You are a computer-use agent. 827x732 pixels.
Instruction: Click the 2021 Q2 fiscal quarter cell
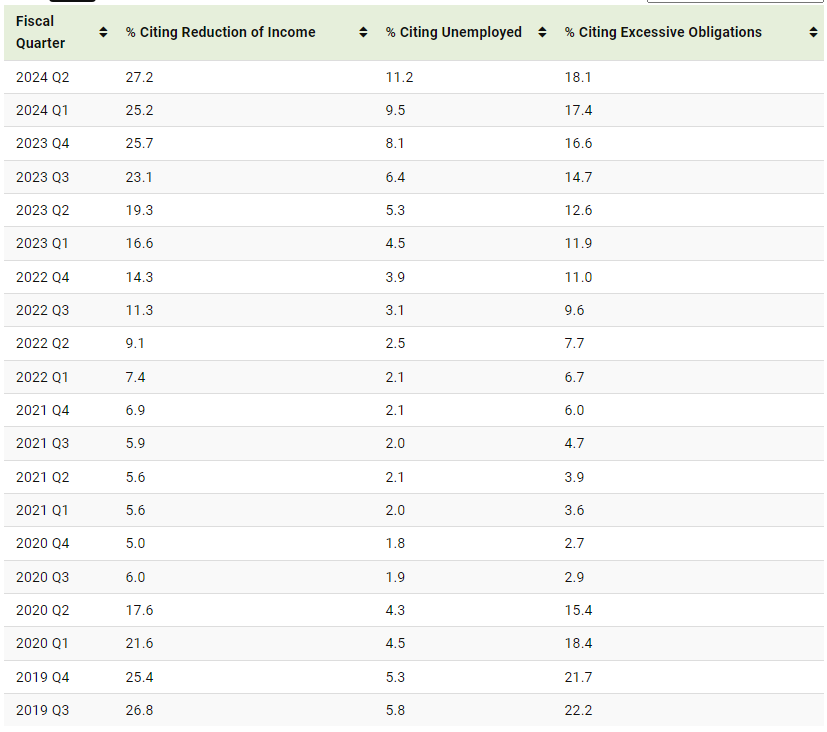point(43,477)
